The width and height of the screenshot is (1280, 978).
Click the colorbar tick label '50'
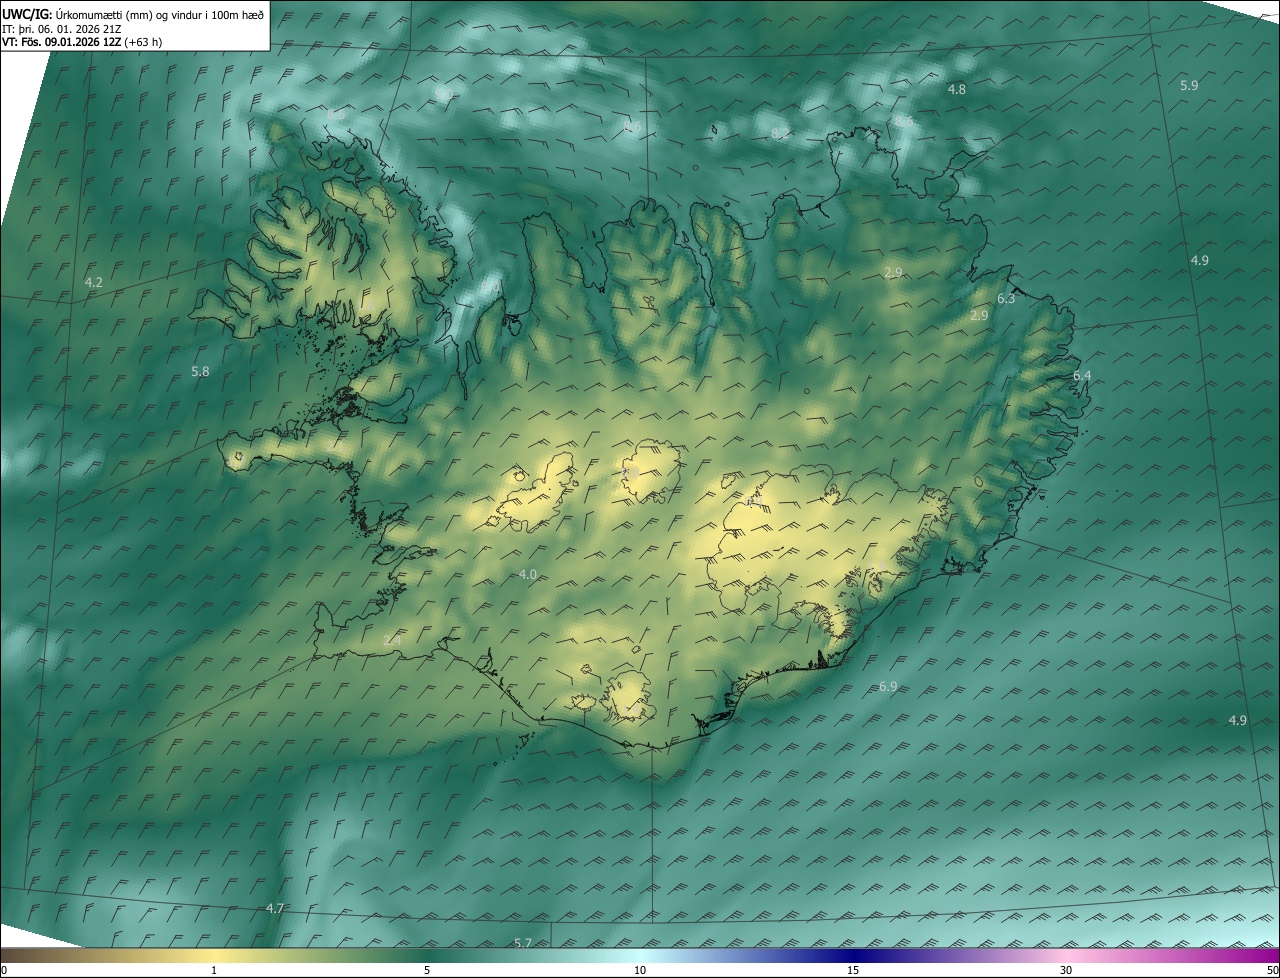point(1272,970)
